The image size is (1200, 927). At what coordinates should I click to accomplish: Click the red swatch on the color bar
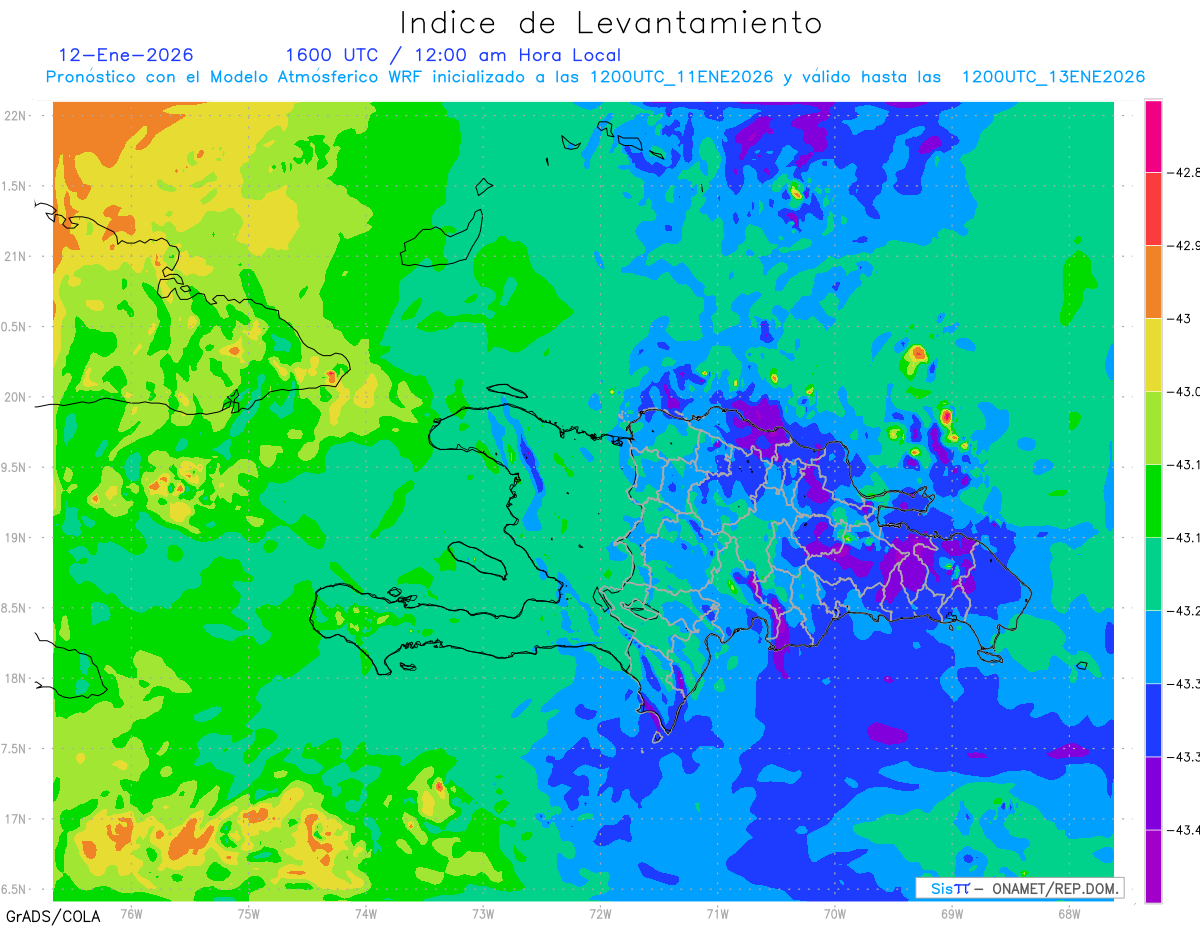1153,208
